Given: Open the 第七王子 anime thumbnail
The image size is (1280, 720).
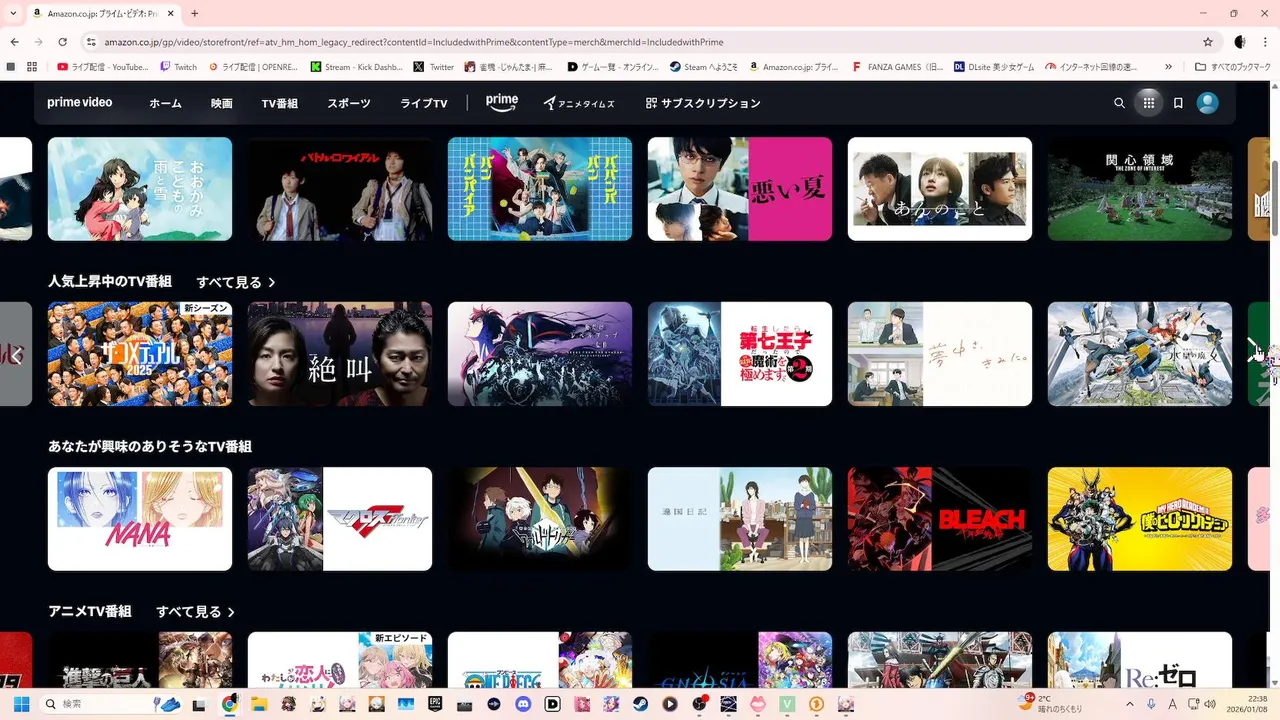Looking at the screenshot, I should pos(740,354).
